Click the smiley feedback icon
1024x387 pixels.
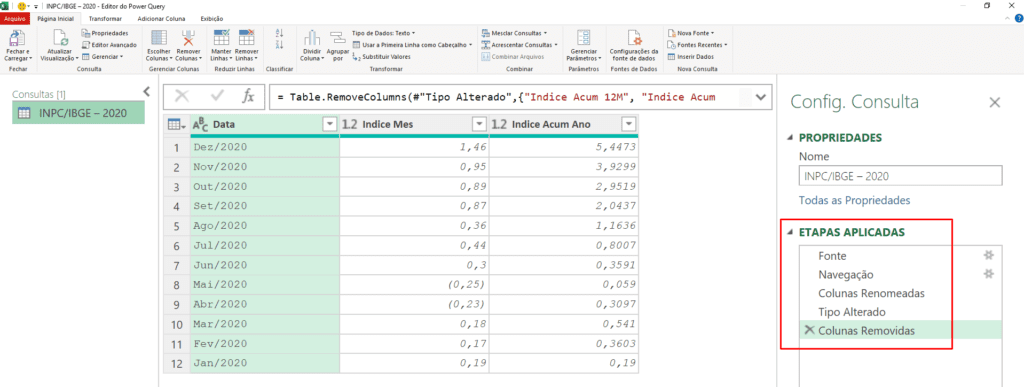pos(22,5)
